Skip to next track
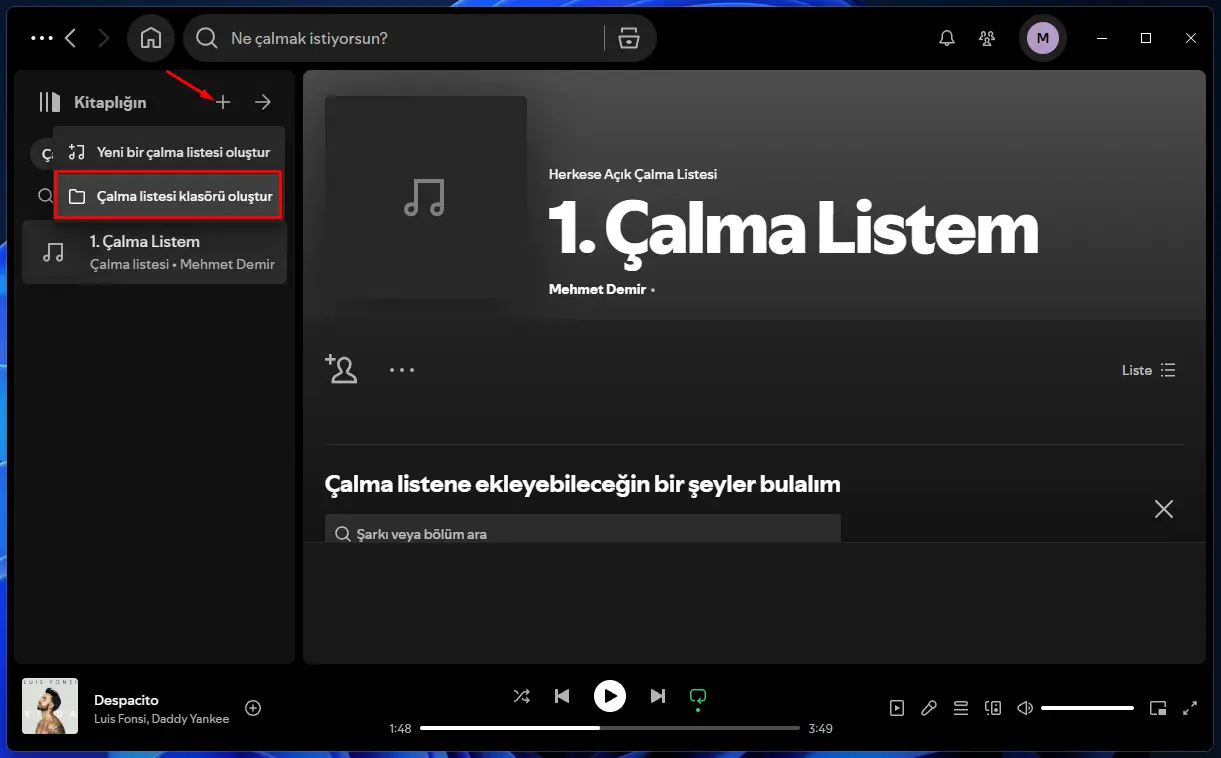The image size is (1221, 758). (x=657, y=695)
